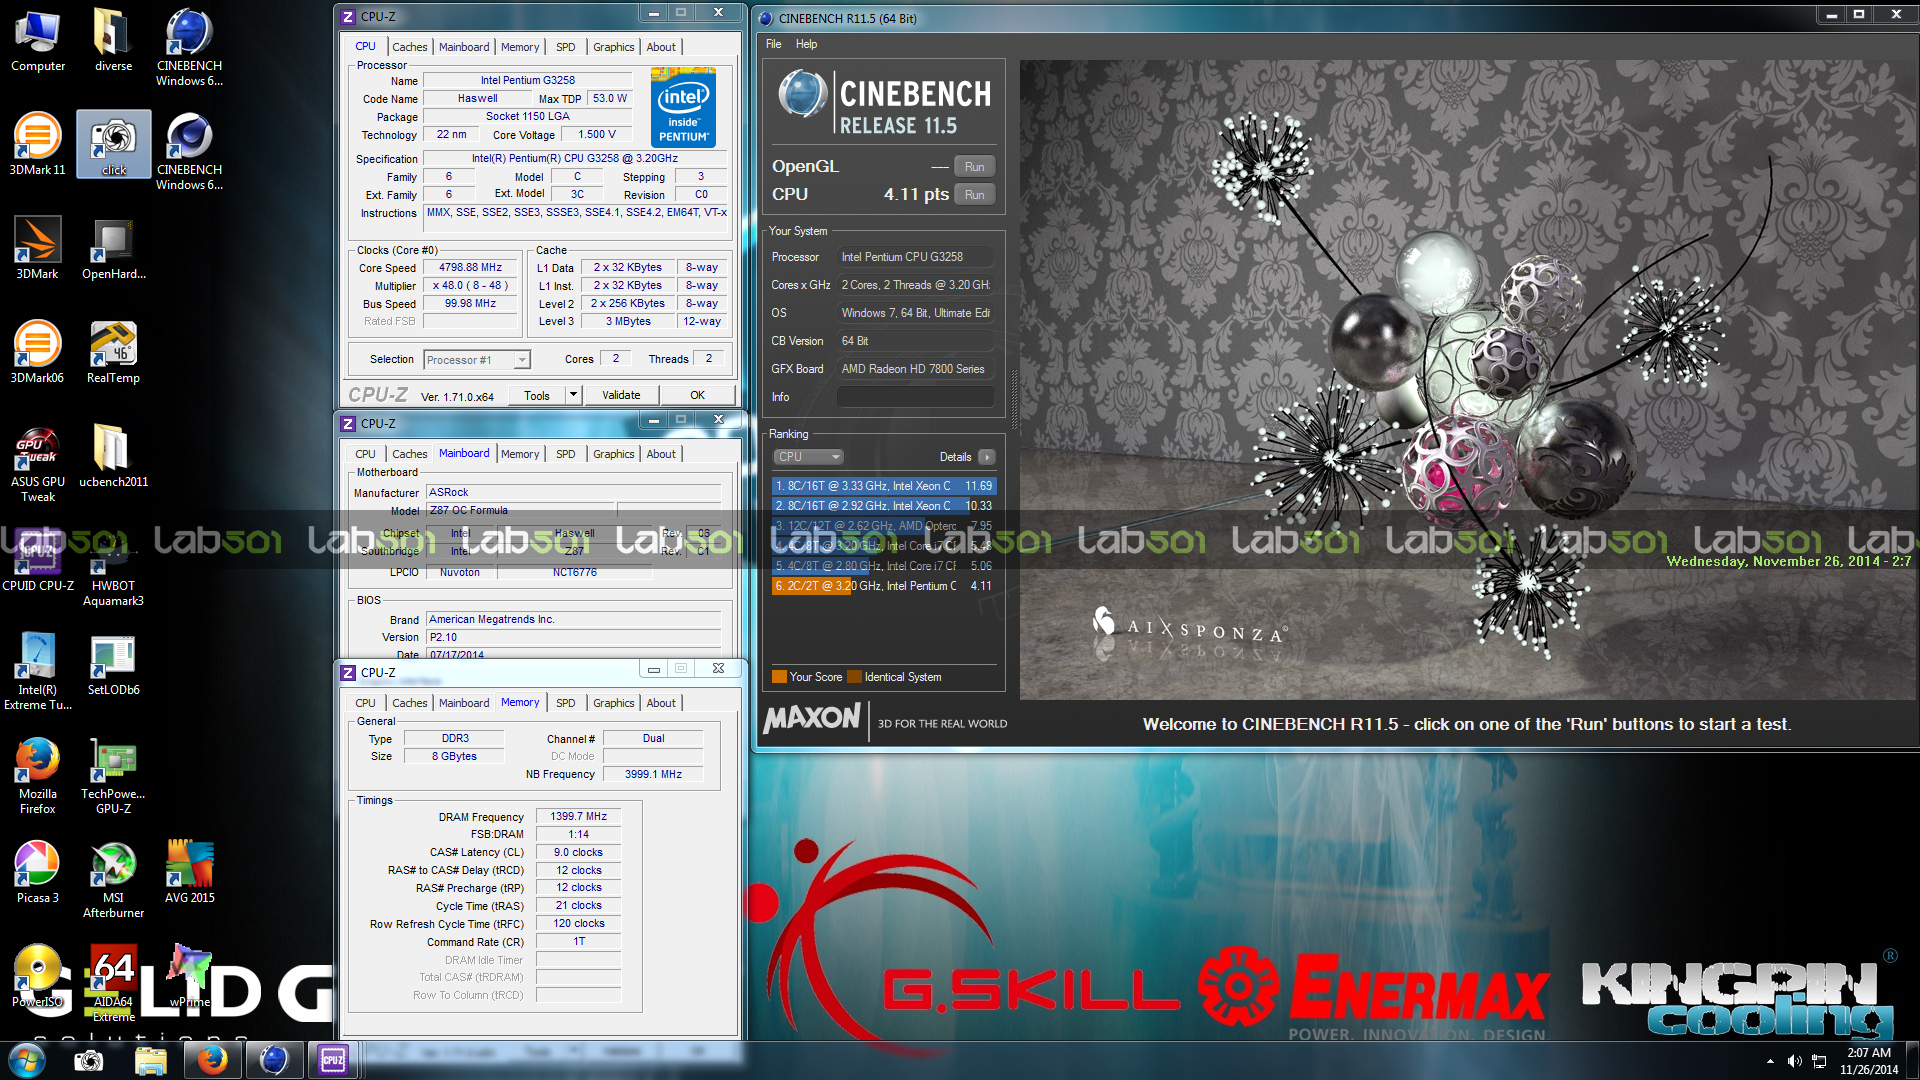The image size is (1920, 1080).
Task: Open the ucbench2011 folder
Action: click(113, 456)
